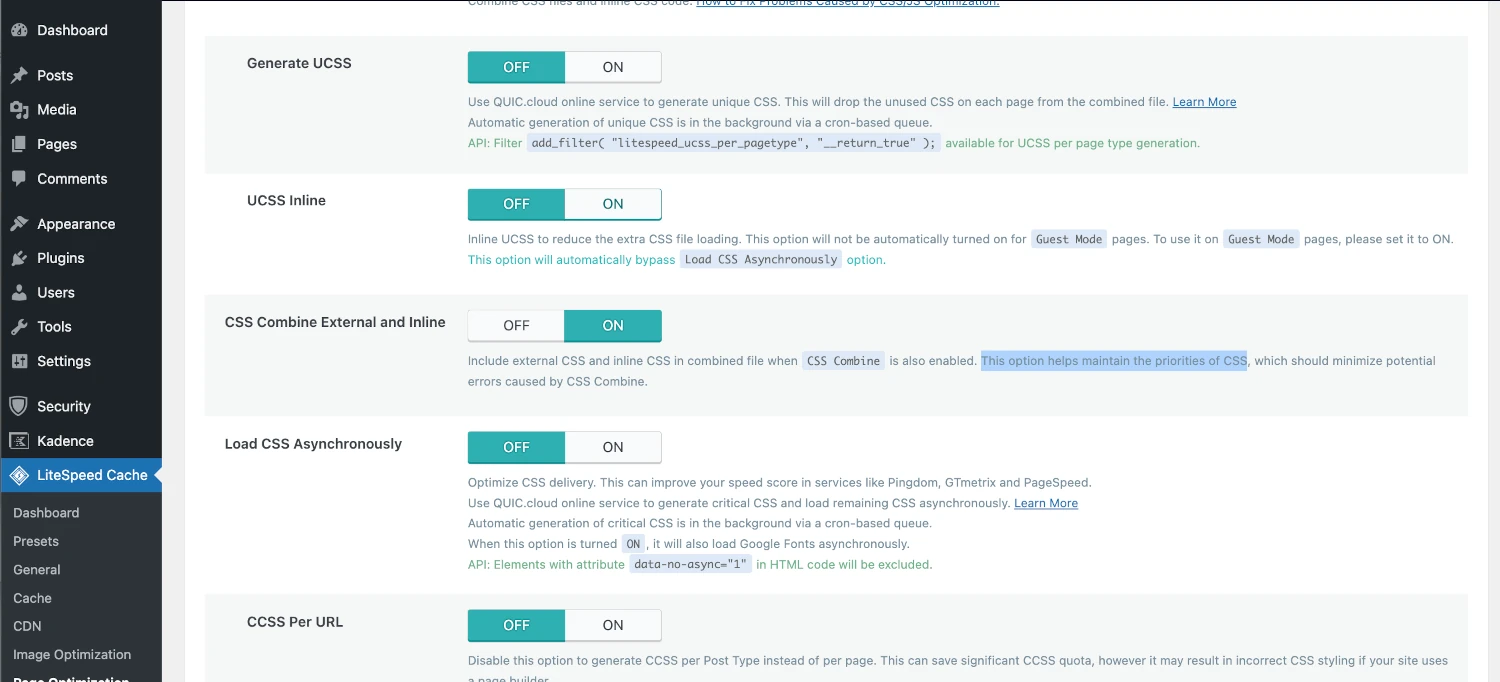Set UCSS Inline to OFF
This screenshot has width=1500, height=682.
[x=516, y=204]
